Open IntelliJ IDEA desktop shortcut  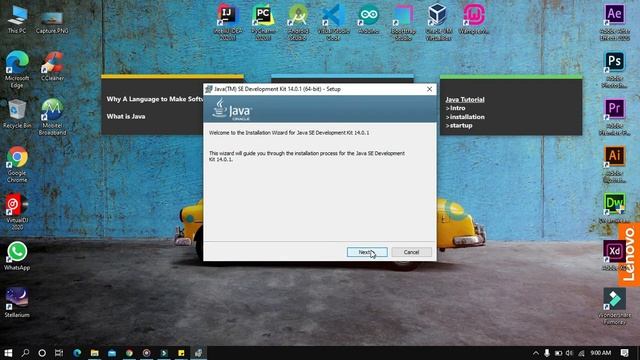pyautogui.click(x=228, y=22)
